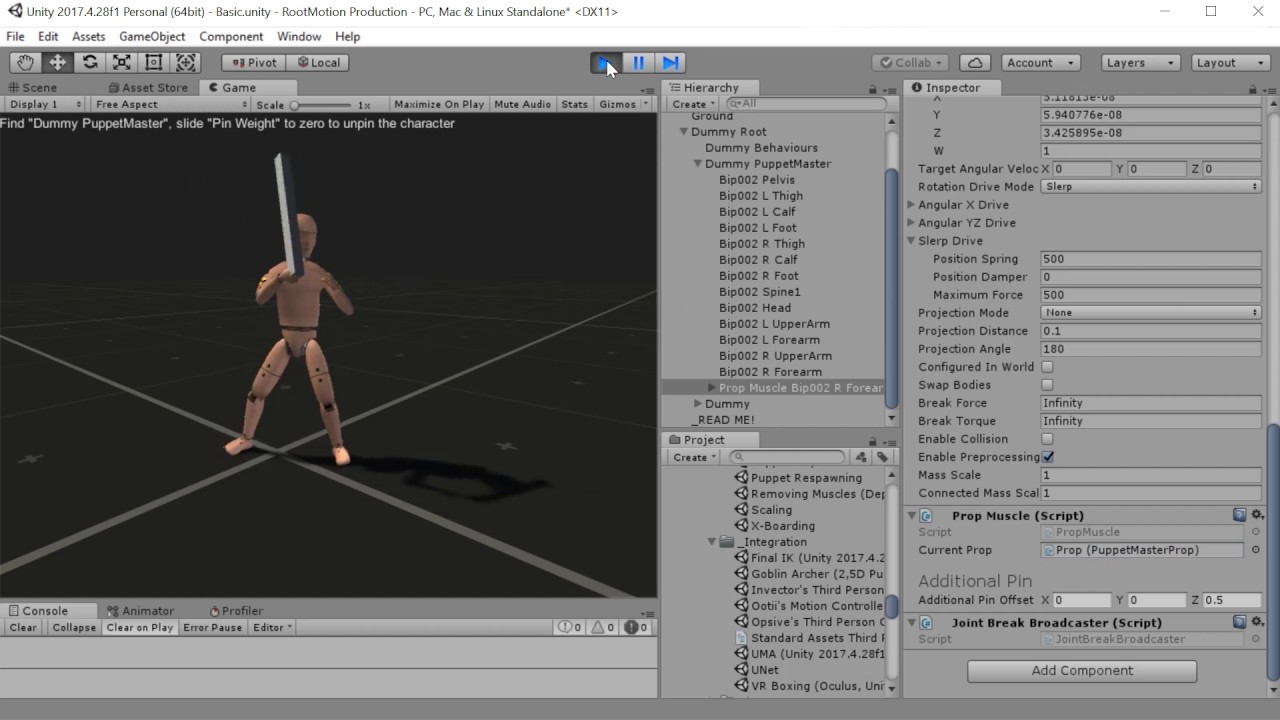Click the Game view Scale slider
1280x720 pixels.
(x=322, y=104)
